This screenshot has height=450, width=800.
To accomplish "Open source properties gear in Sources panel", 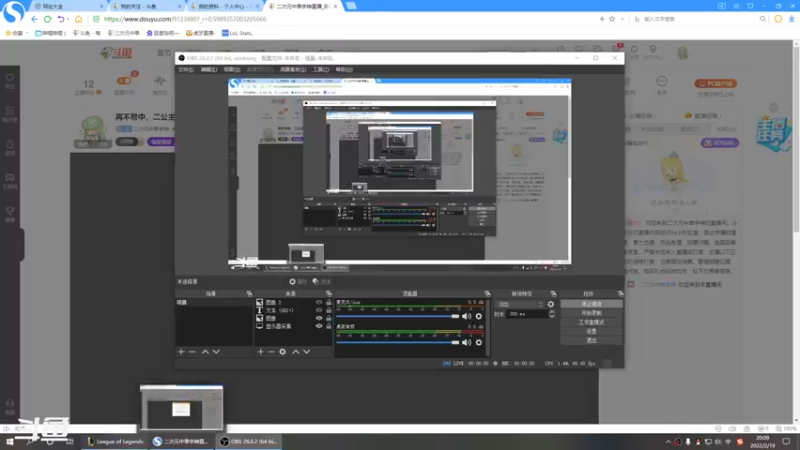I will tap(283, 352).
